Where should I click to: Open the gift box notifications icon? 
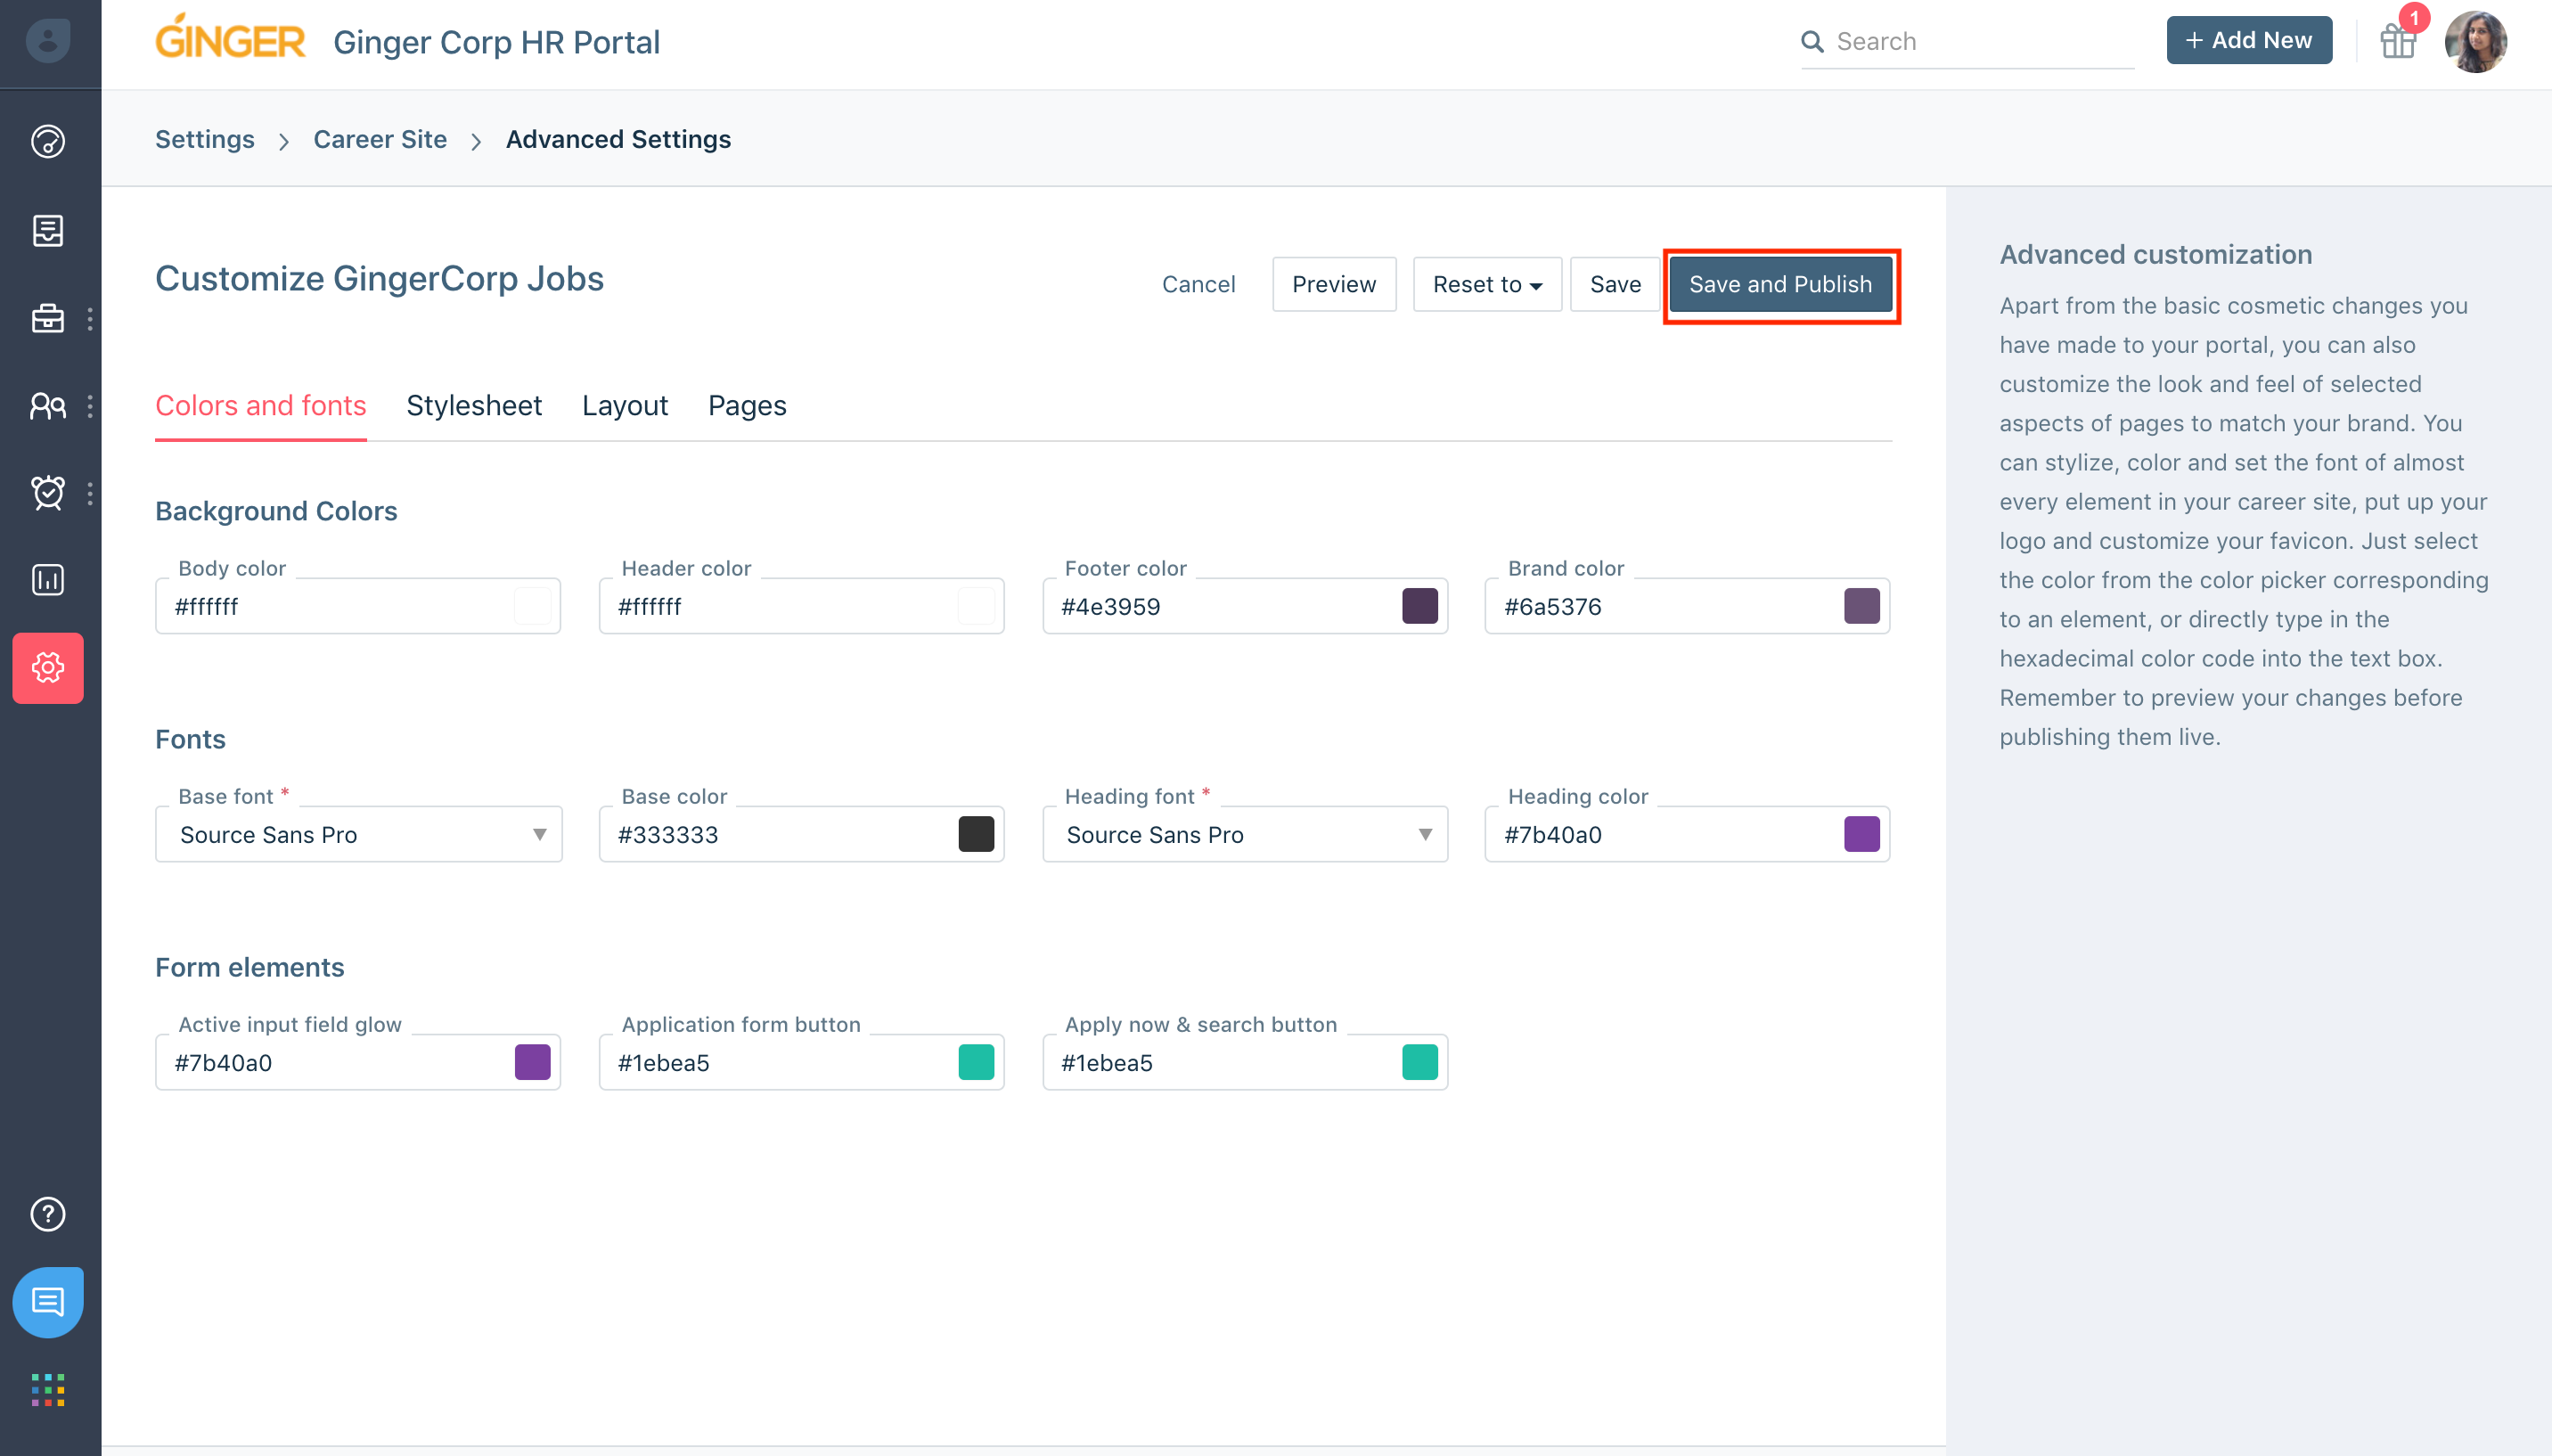point(2398,41)
